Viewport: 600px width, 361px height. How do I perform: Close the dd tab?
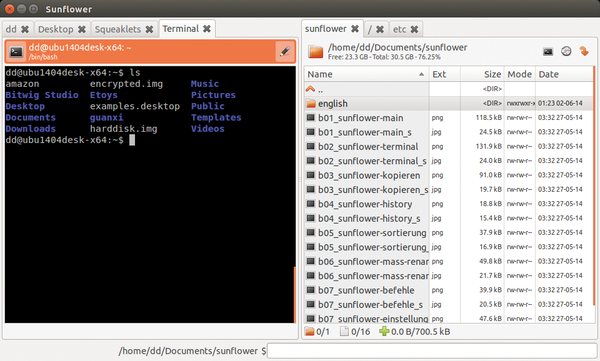25,29
